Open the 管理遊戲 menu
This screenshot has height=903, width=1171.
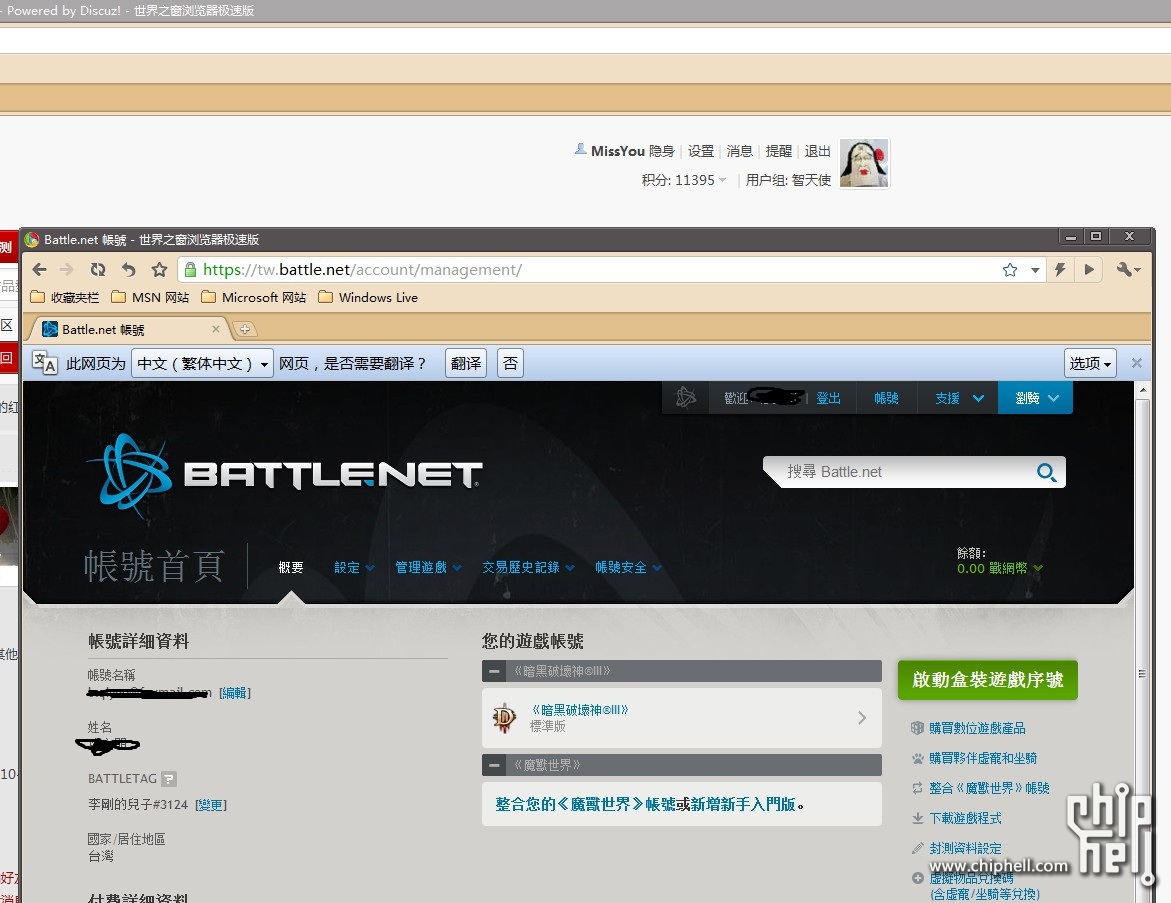[428, 568]
